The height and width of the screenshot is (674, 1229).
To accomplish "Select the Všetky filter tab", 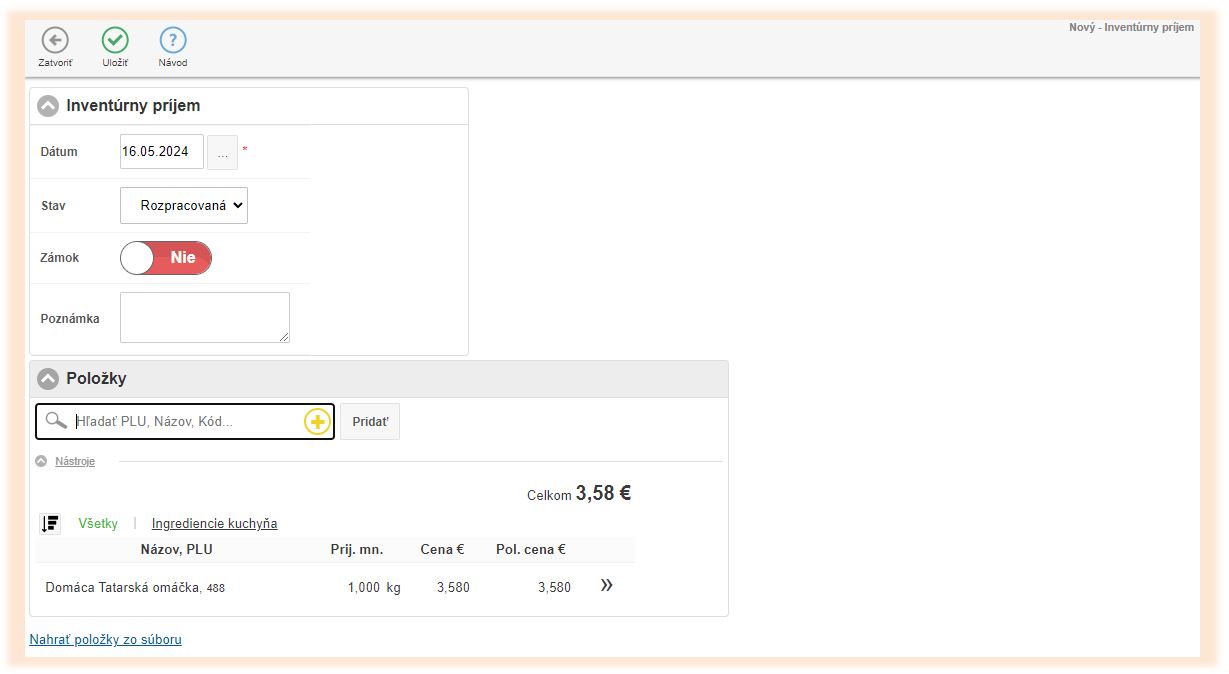I will (x=98, y=523).
